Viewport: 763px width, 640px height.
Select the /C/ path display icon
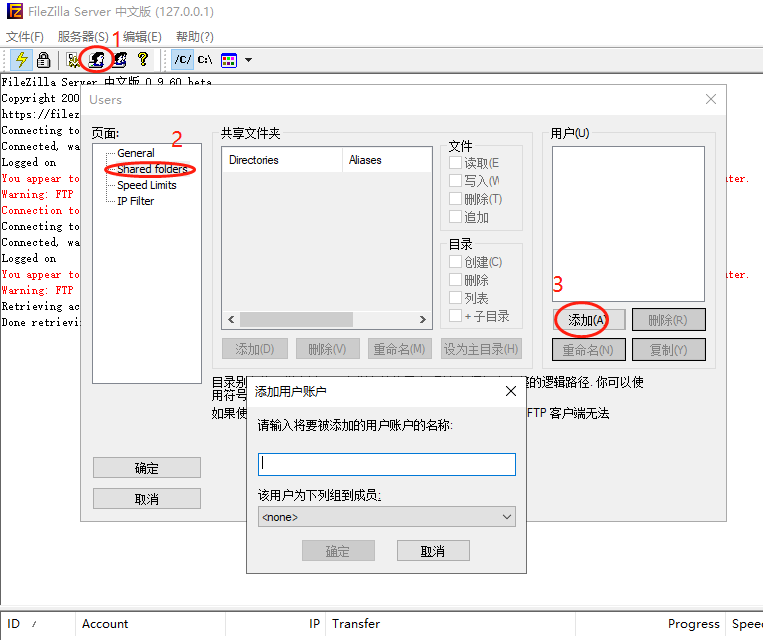point(182,59)
